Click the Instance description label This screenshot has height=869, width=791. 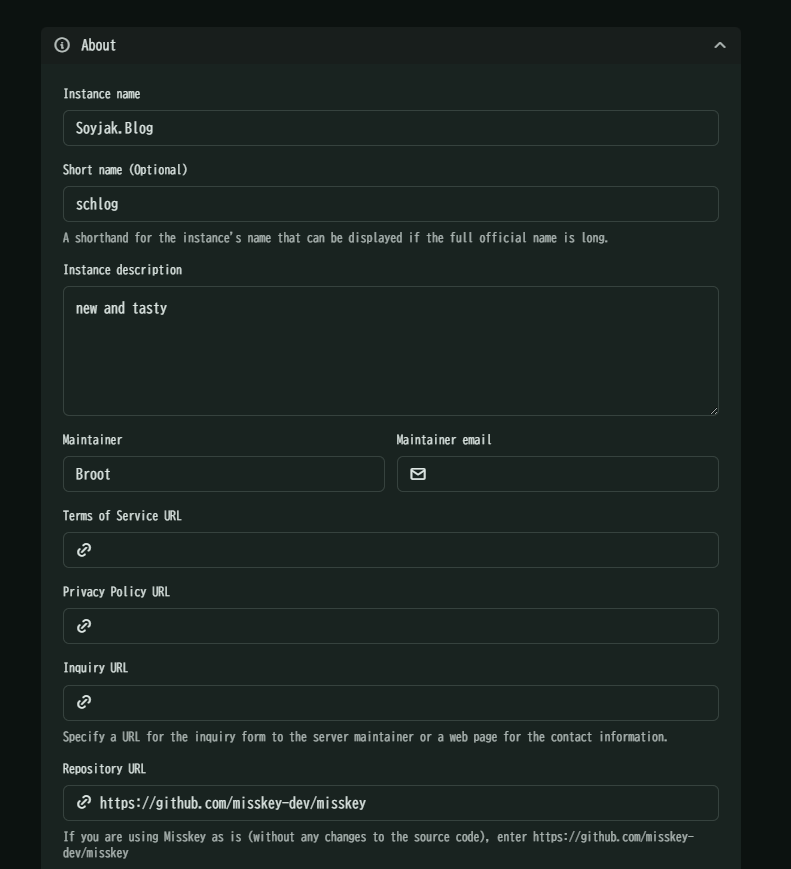[123, 270]
